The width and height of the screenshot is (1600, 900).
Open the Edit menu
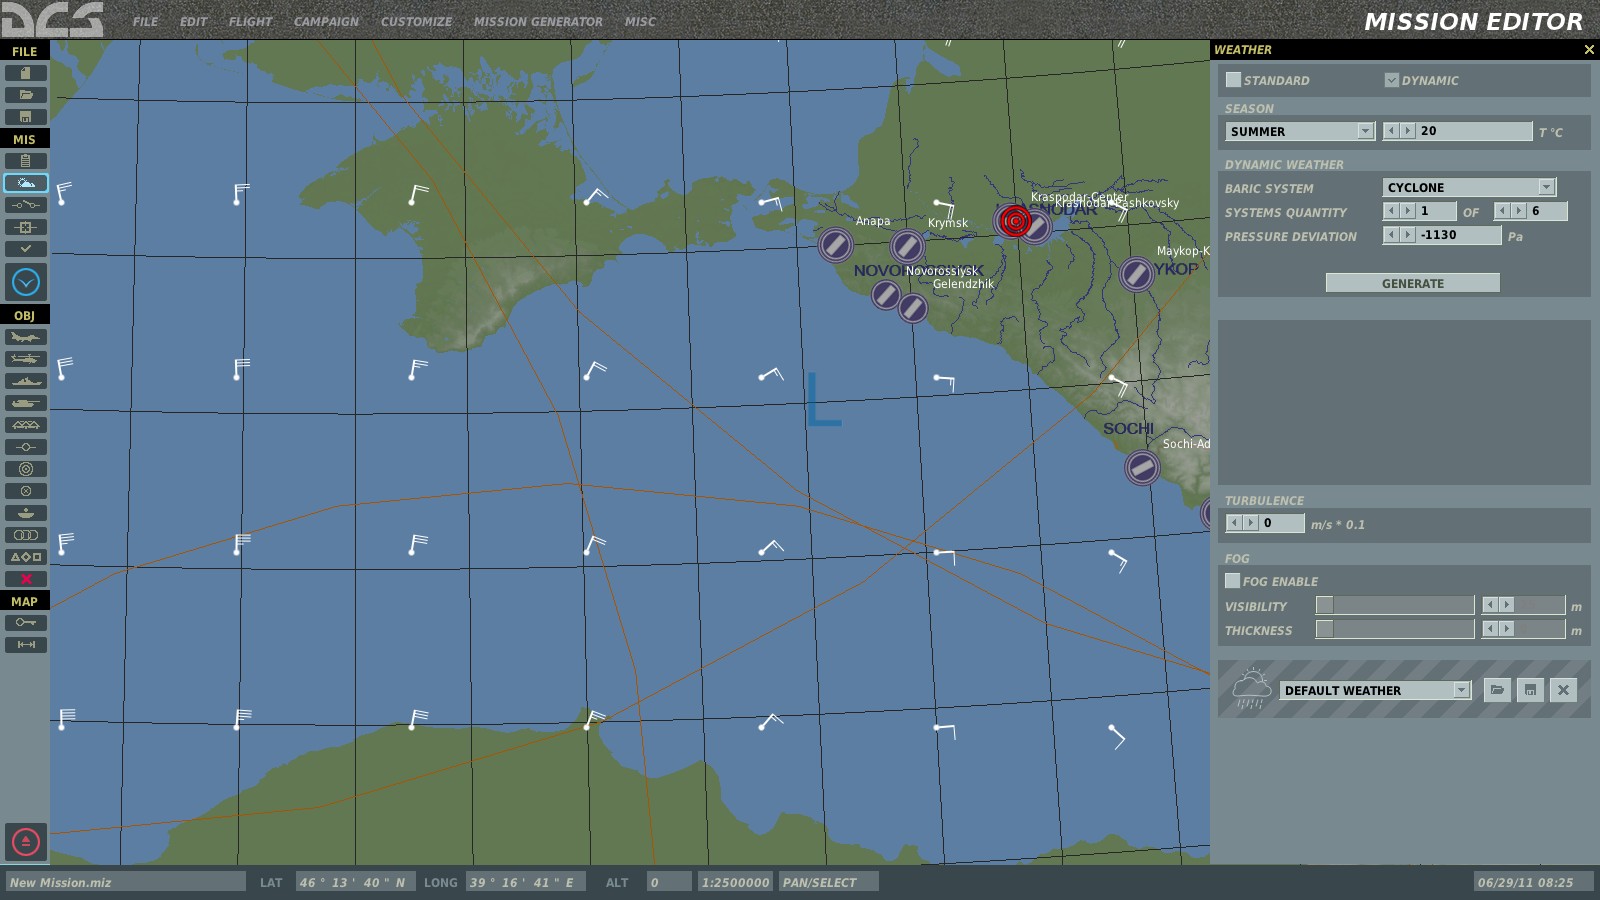click(194, 21)
